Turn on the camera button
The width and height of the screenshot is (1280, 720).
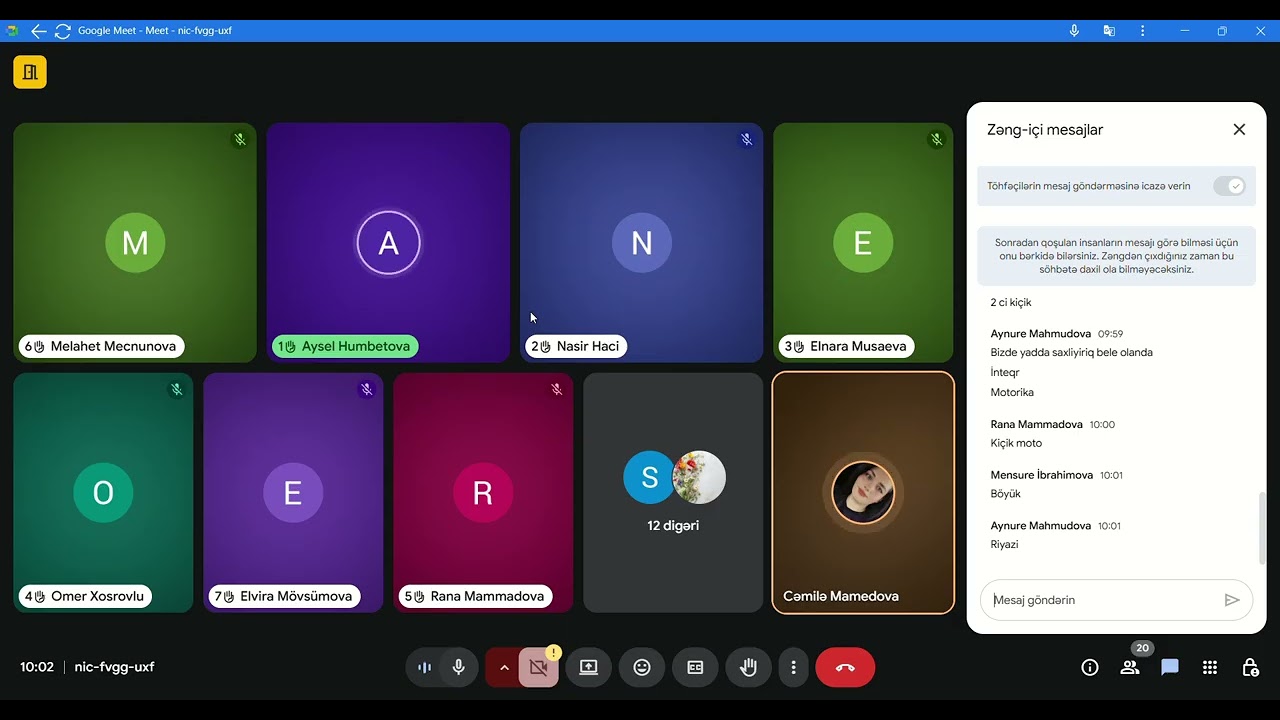coord(538,667)
